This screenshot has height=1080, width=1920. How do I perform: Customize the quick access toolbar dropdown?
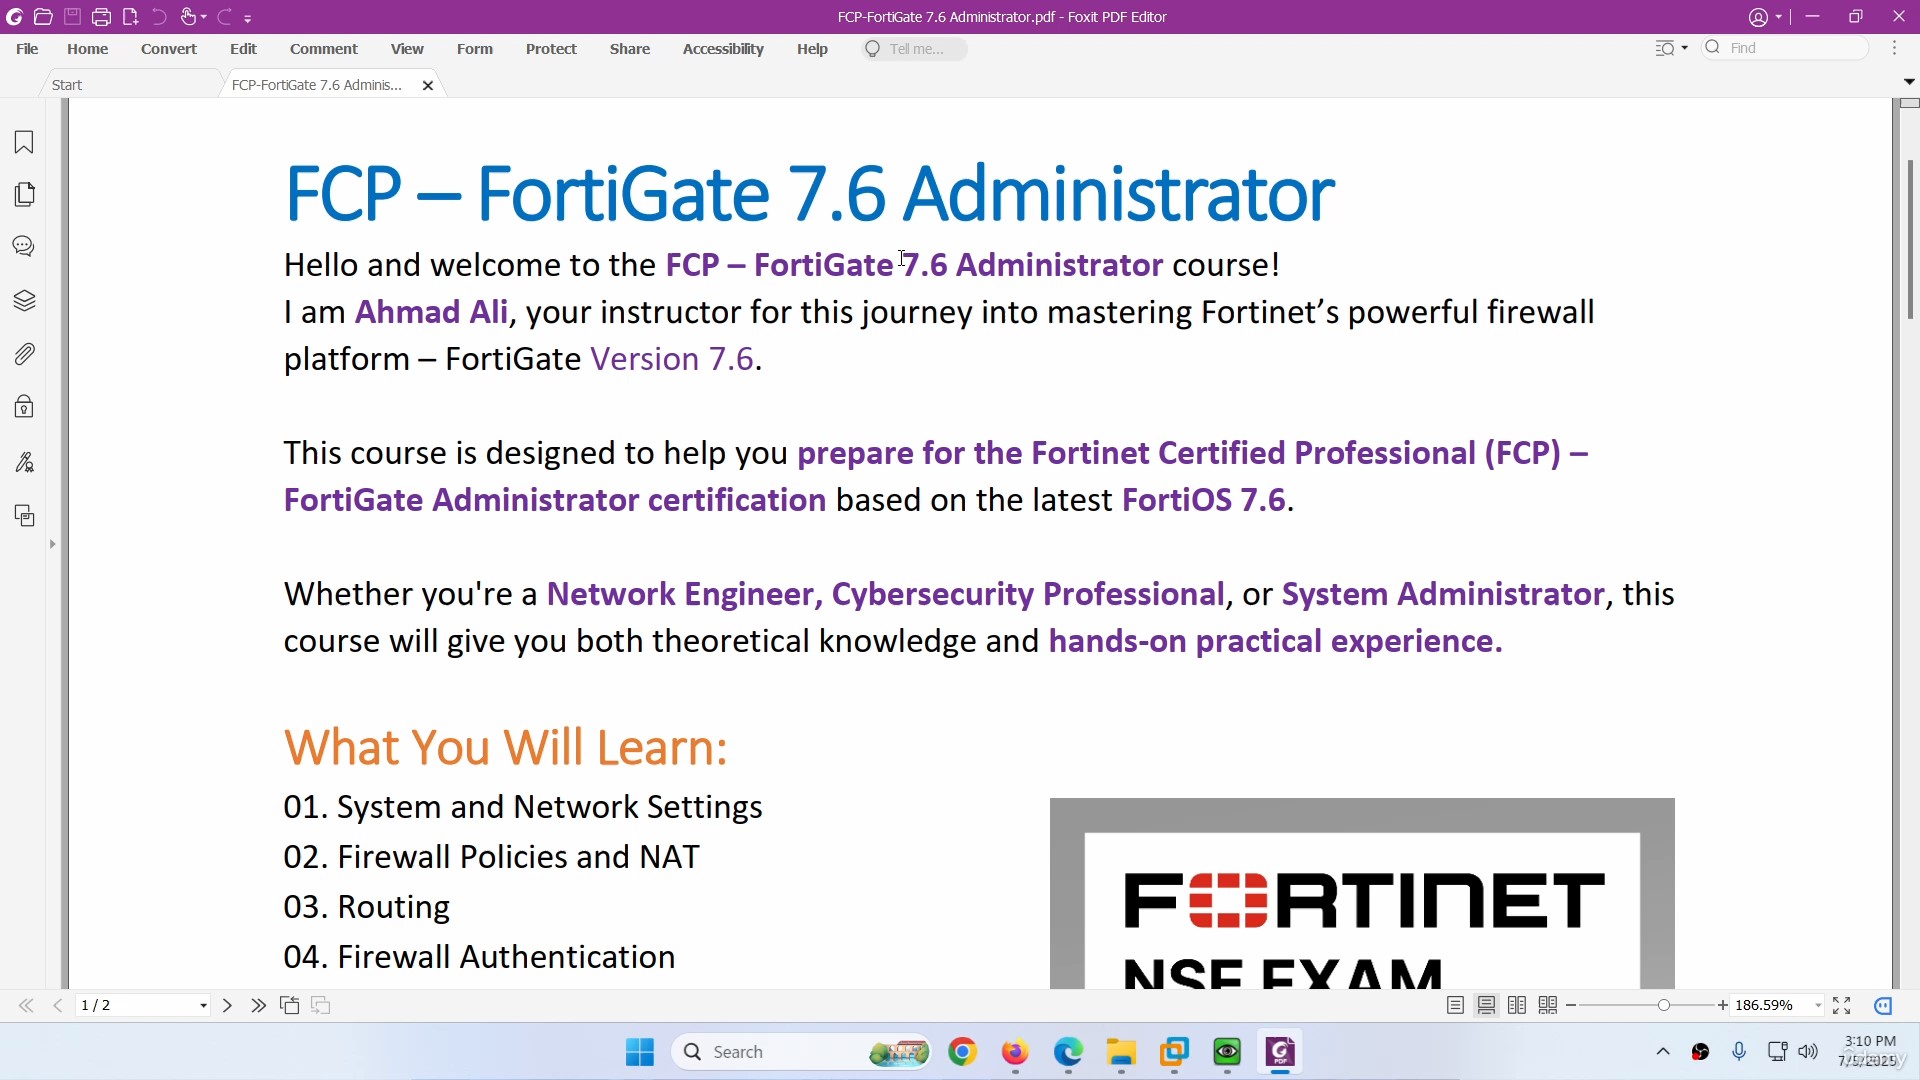[x=248, y=18]
